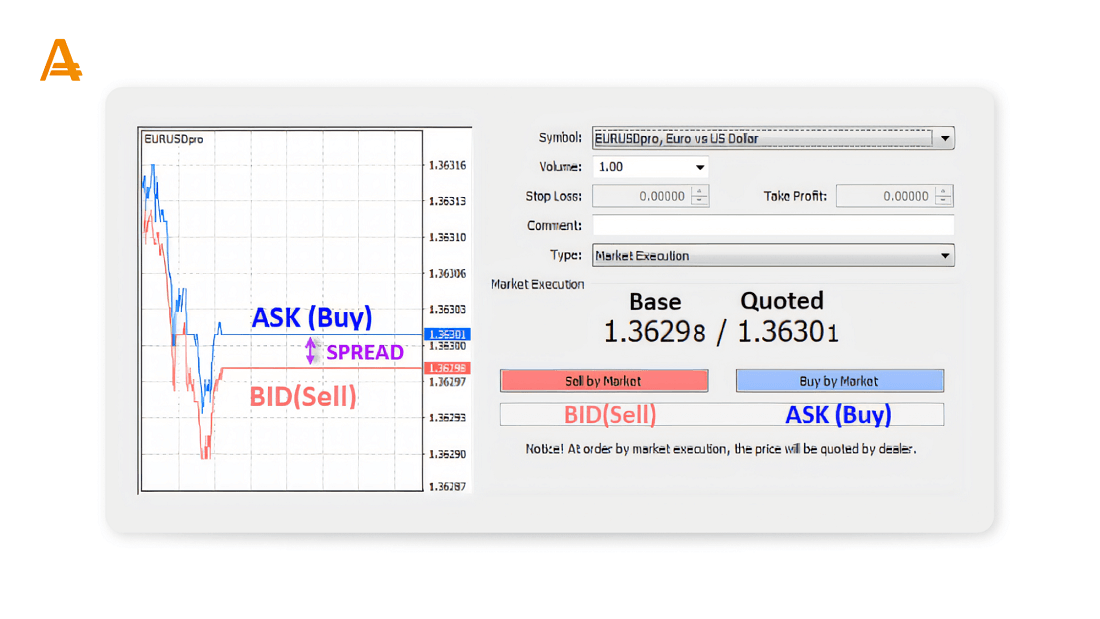Click the orange A logo icon

pos(60,61)
